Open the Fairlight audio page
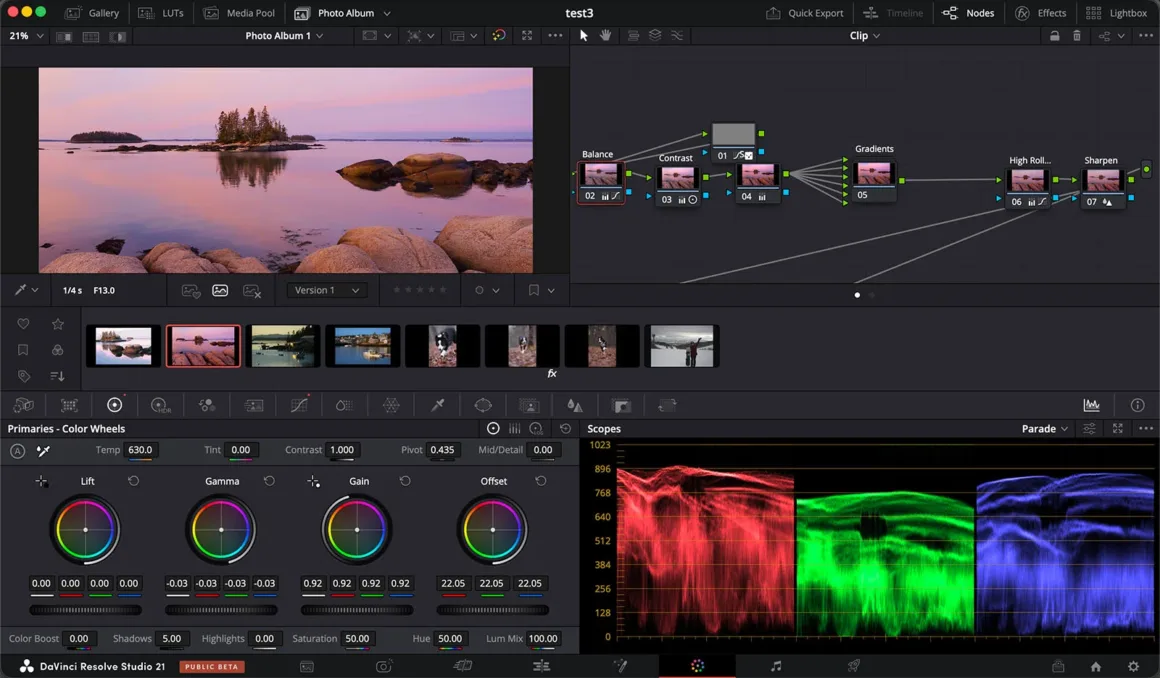The width and height of the screenshot is (1160, 678). click(x=777, y=664)
